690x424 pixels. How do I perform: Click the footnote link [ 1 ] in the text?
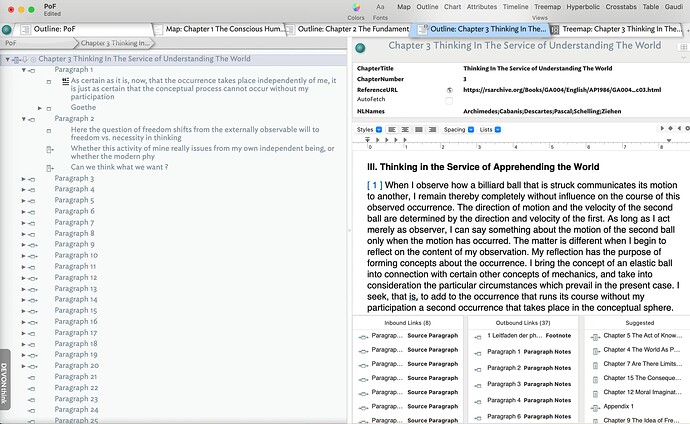click(x=374, y=185)
